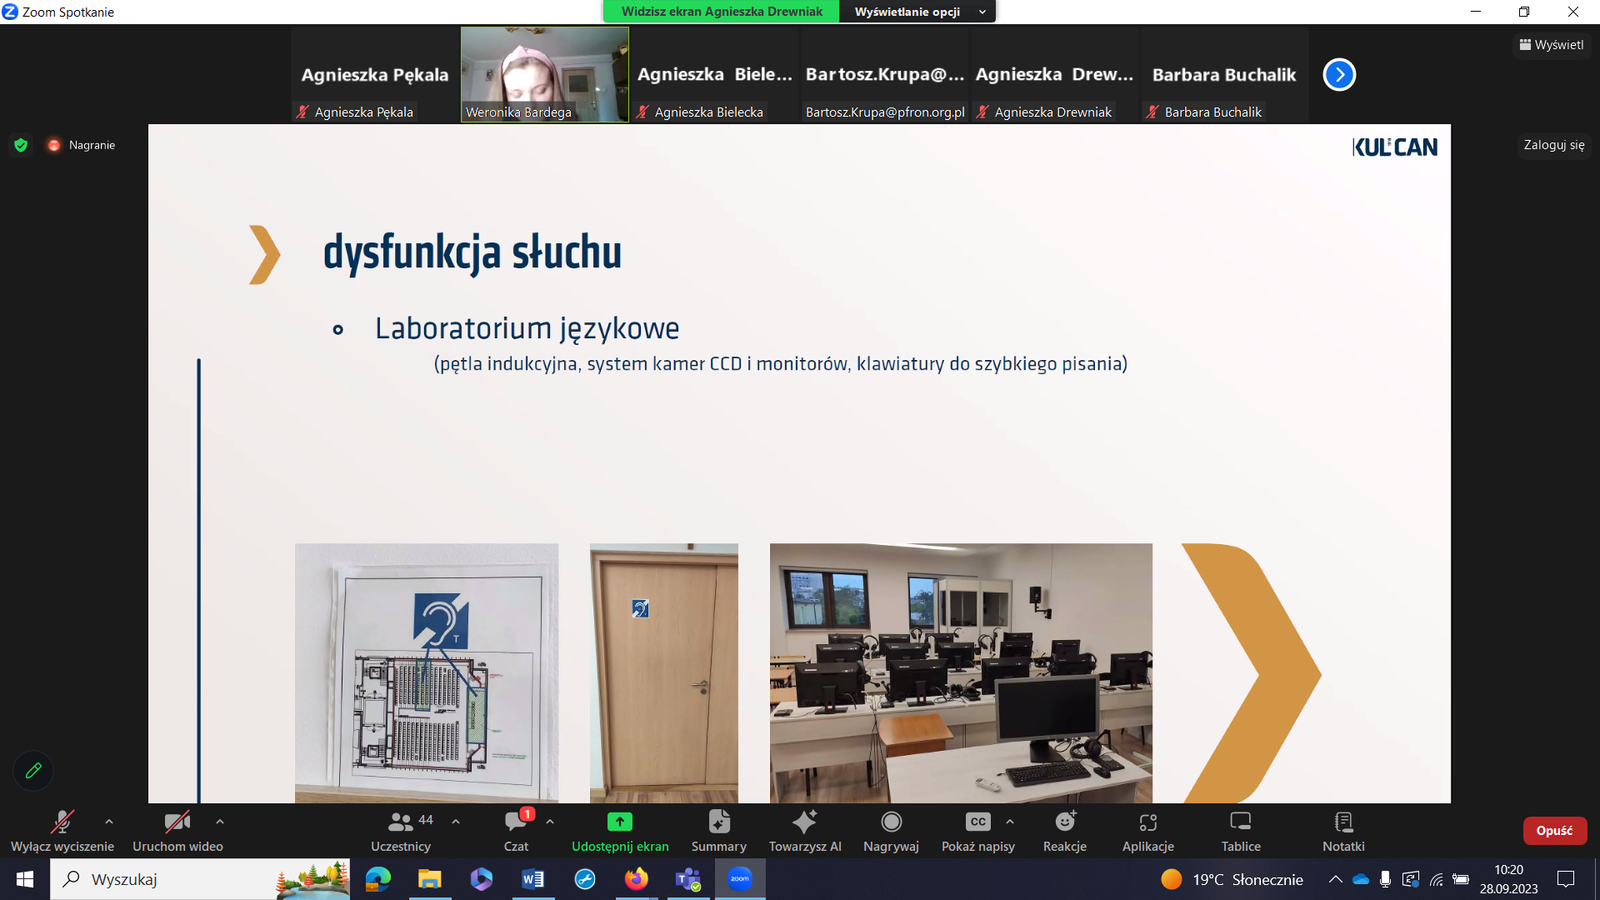Start recording with Nagrywaj button
This screenshot has width=1600, height=900.
click(x=891, y=831)
